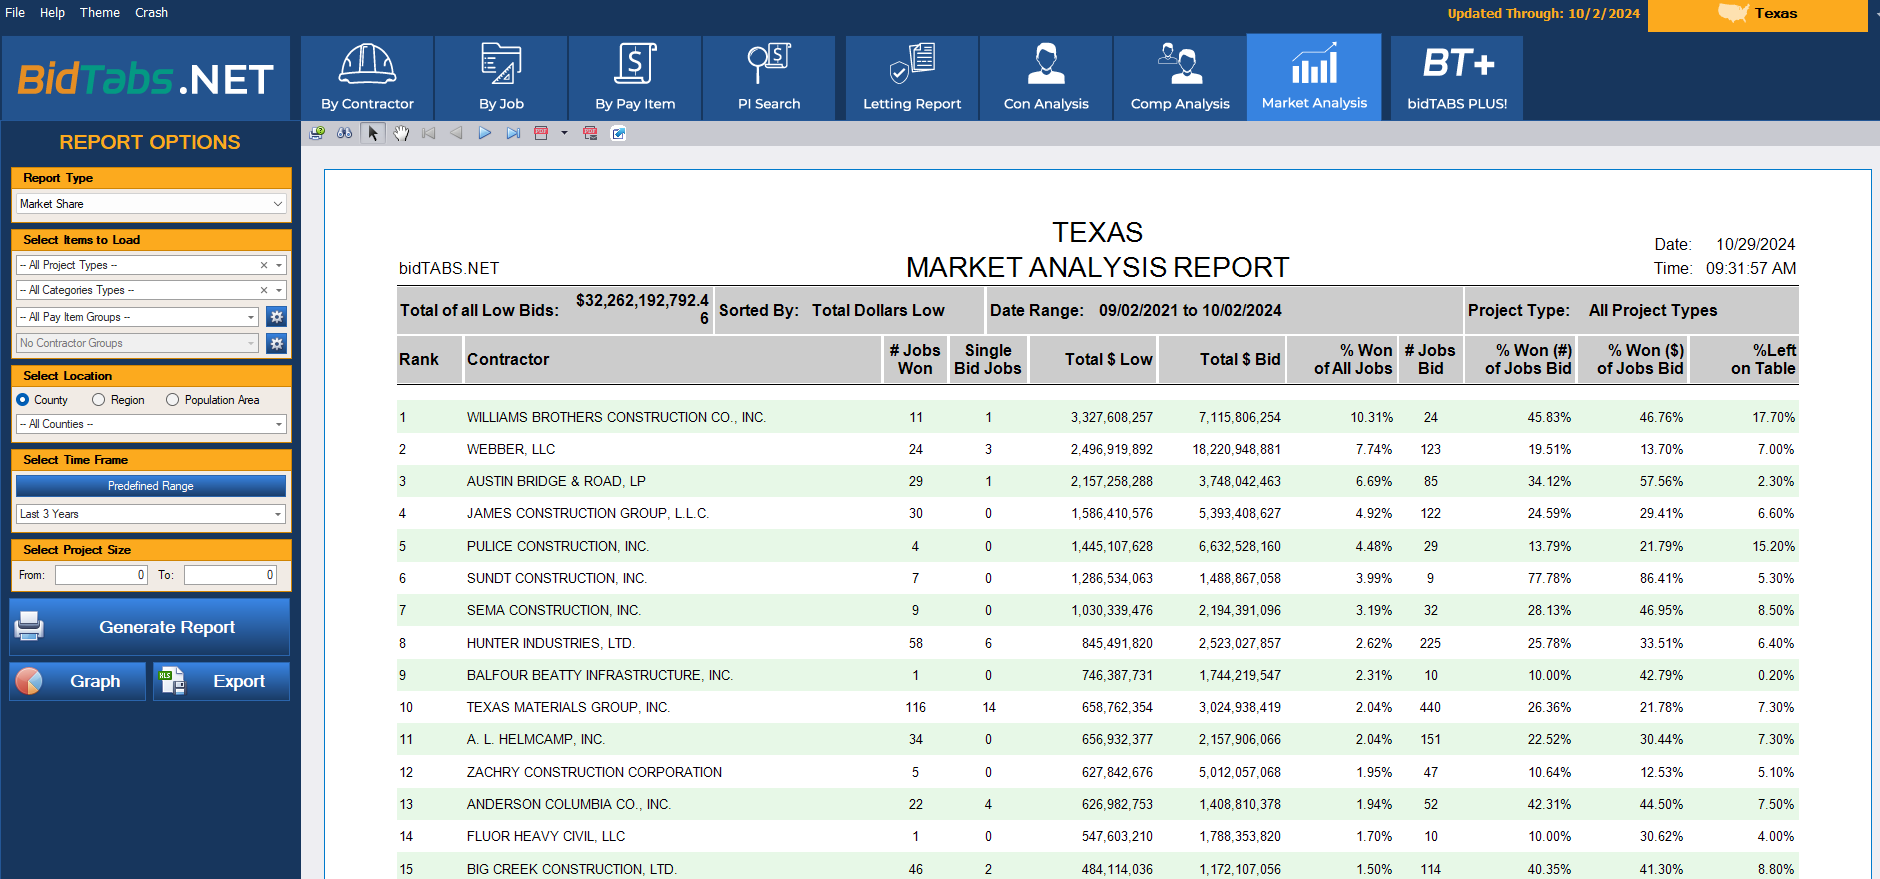The image size is (1880, 879).
Task: Click the Updated Through 10/2/2024 text
Action: coord(1543,14)
